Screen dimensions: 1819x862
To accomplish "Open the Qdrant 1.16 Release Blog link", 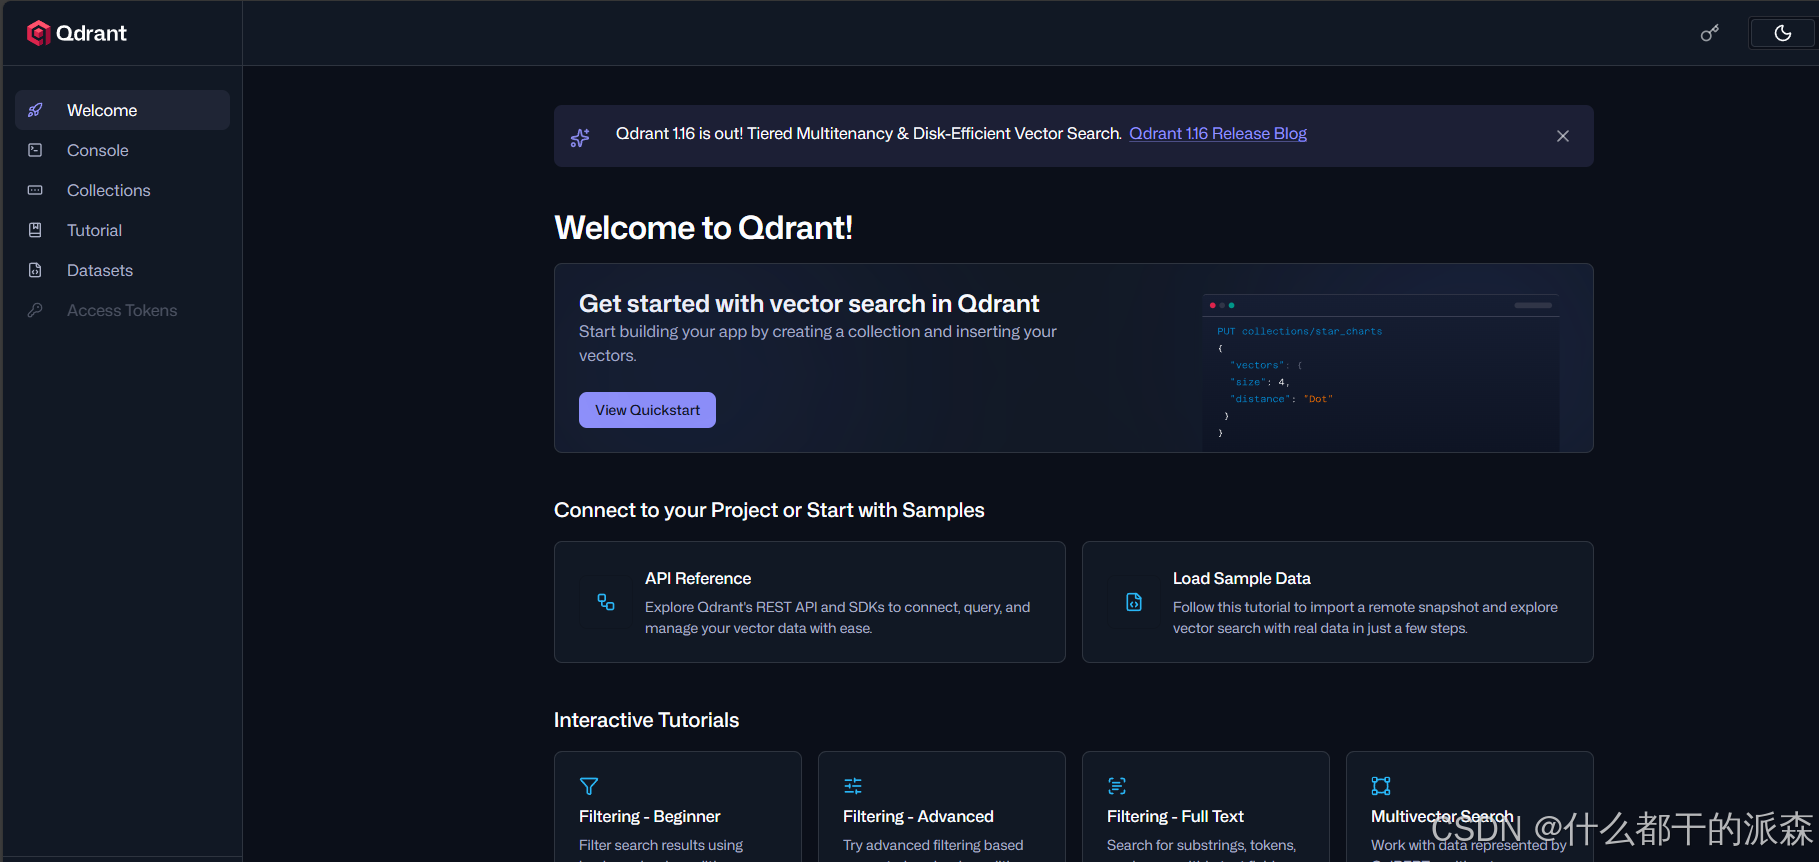I will click(1218, 134).
